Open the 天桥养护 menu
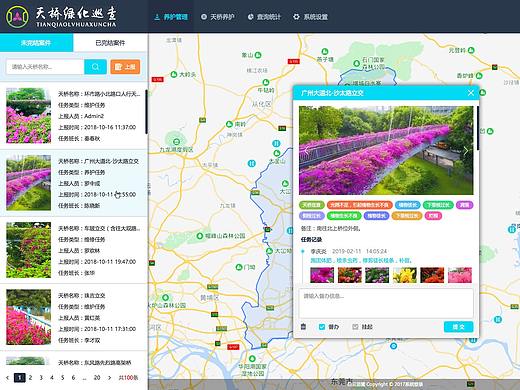 [218, 17]
